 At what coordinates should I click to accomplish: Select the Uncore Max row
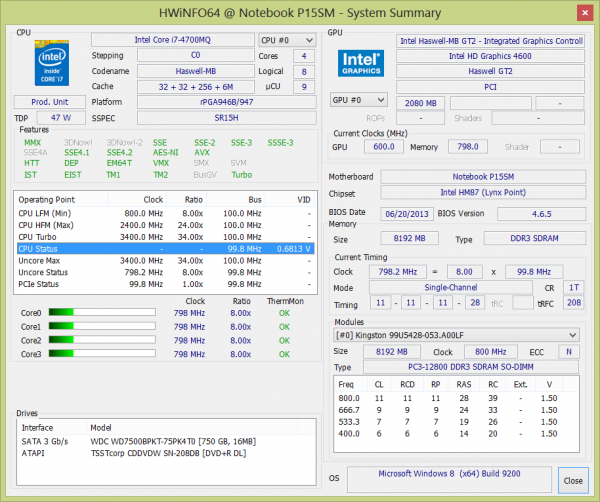166,261
